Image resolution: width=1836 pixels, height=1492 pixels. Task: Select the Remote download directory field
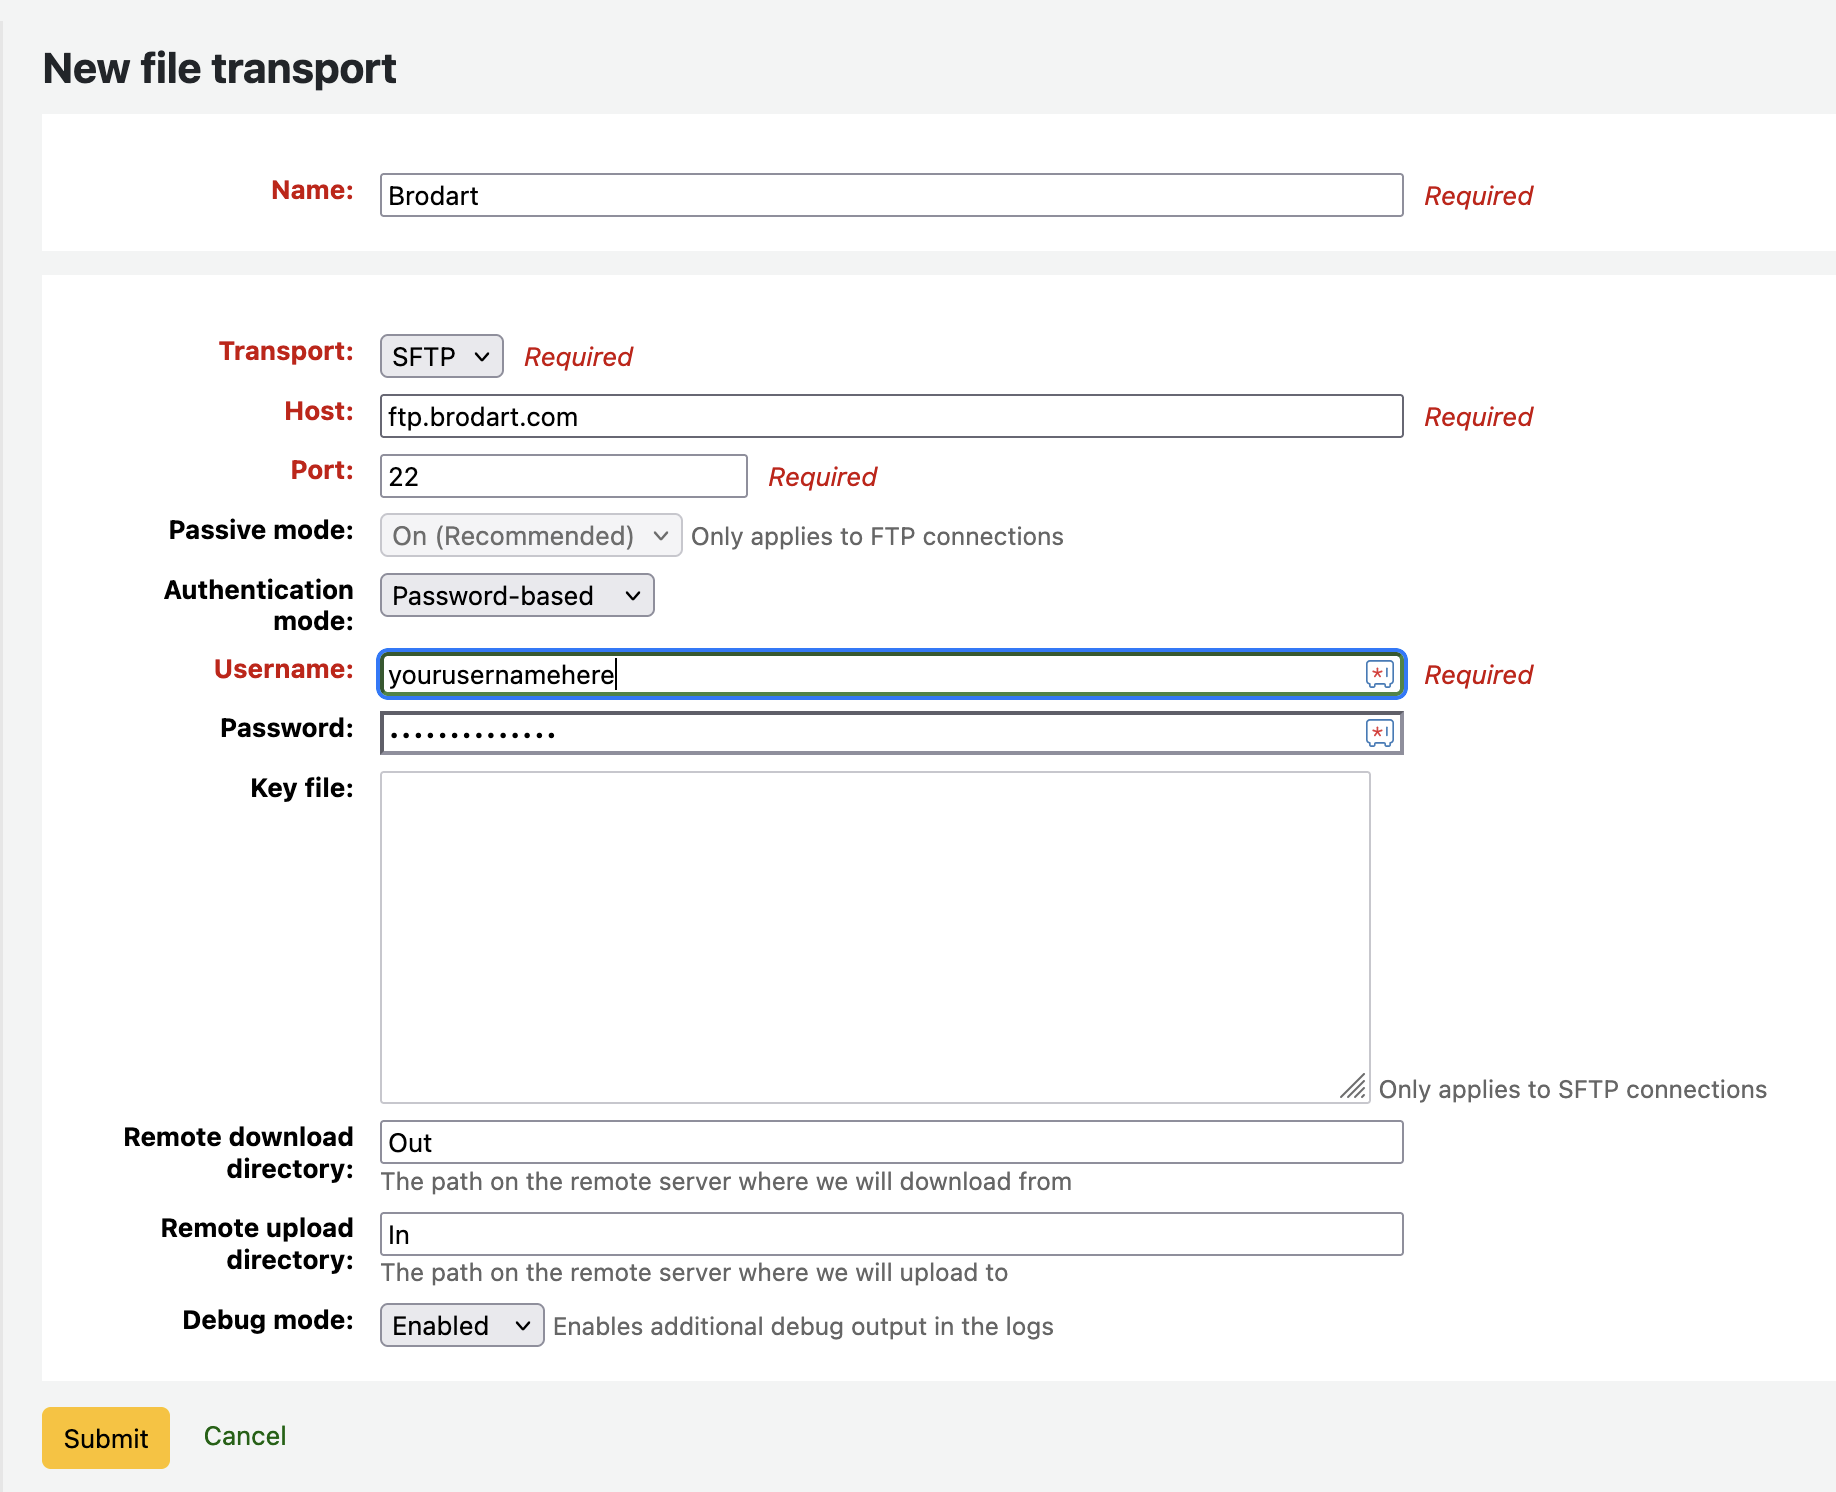coord(890,1143)
